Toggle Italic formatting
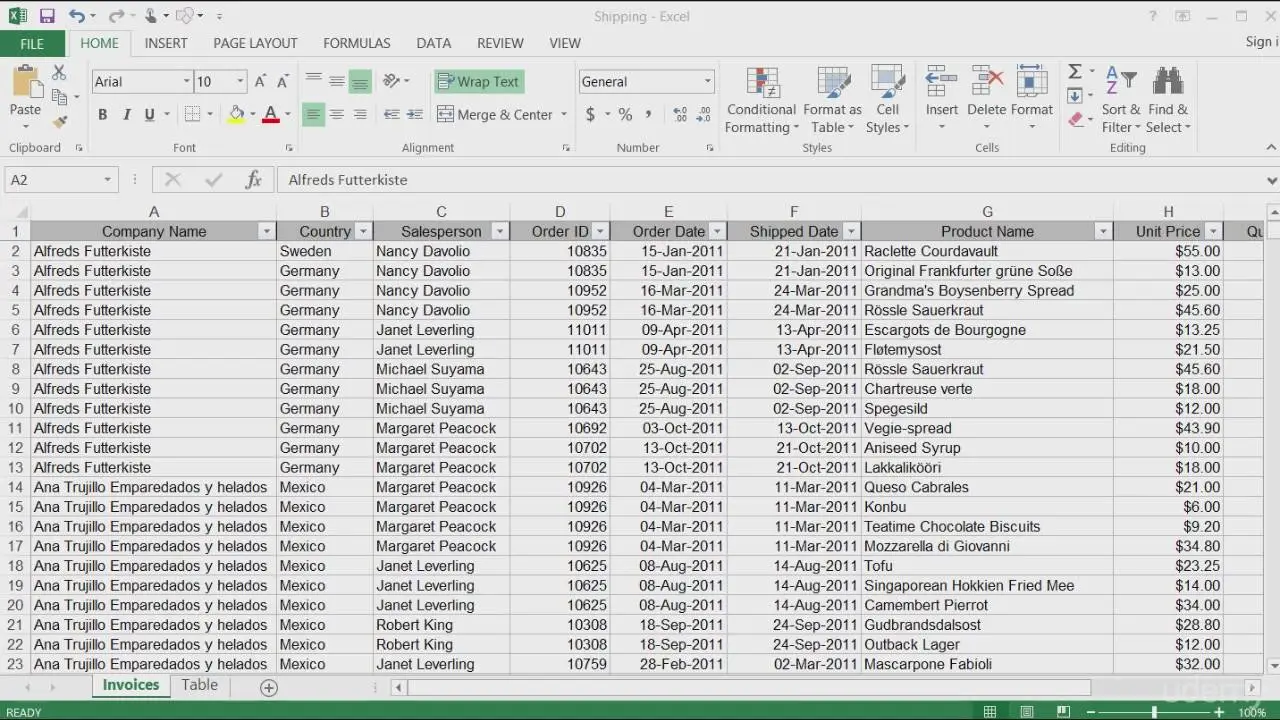This screenshot has height=720, width=1280. [x=126, y=115]
